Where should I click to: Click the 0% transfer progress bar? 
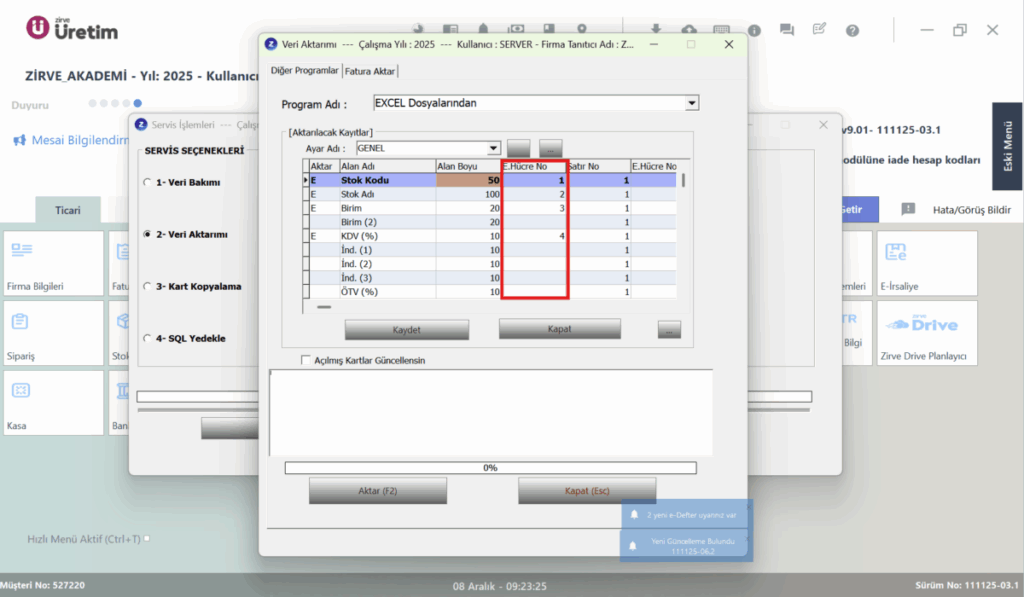(490, 468)
